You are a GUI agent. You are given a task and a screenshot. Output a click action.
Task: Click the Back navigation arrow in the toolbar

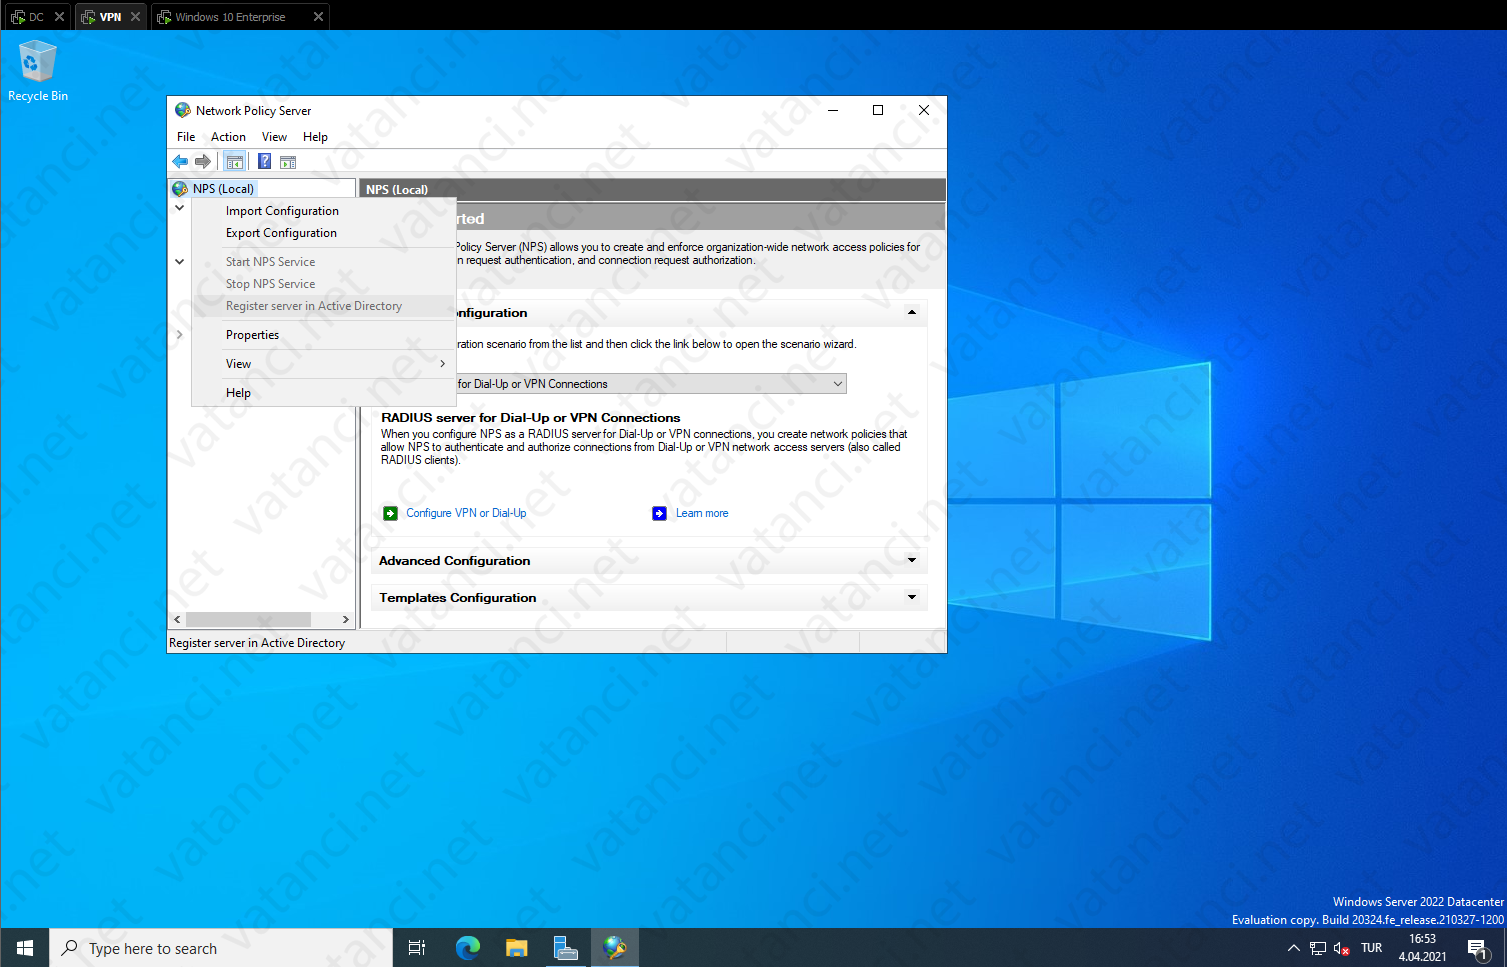(x=181, y=161)
